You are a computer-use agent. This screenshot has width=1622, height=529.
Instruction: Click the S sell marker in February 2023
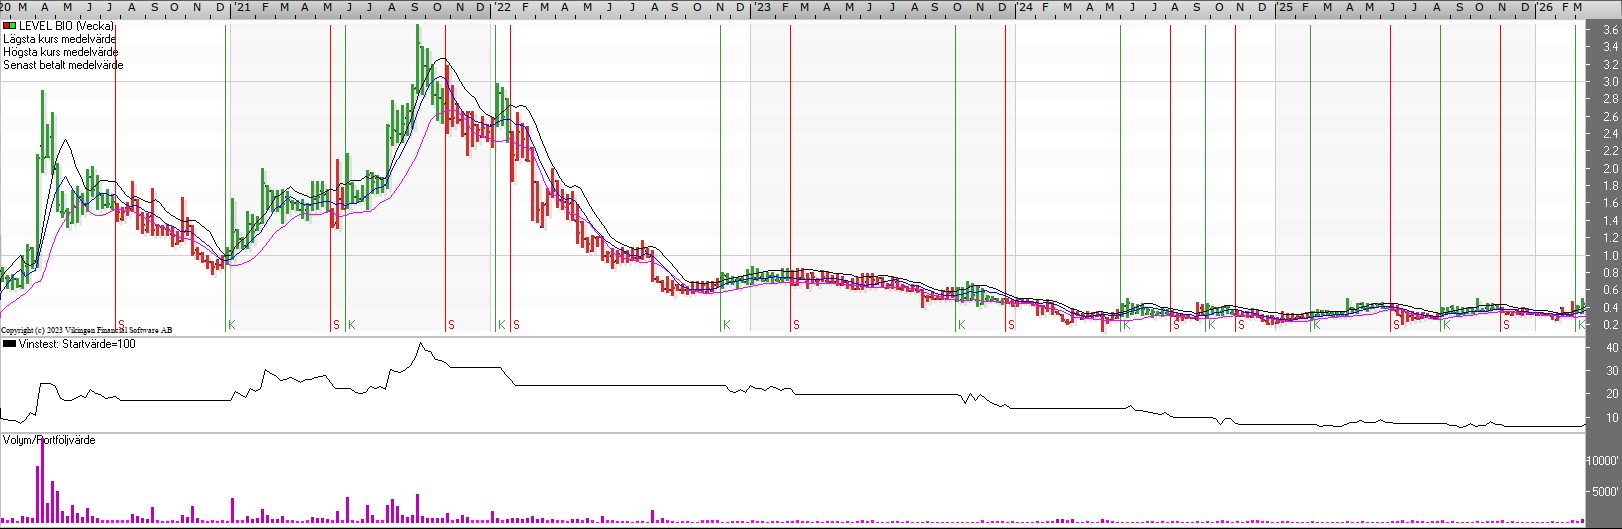coord(796,325)
